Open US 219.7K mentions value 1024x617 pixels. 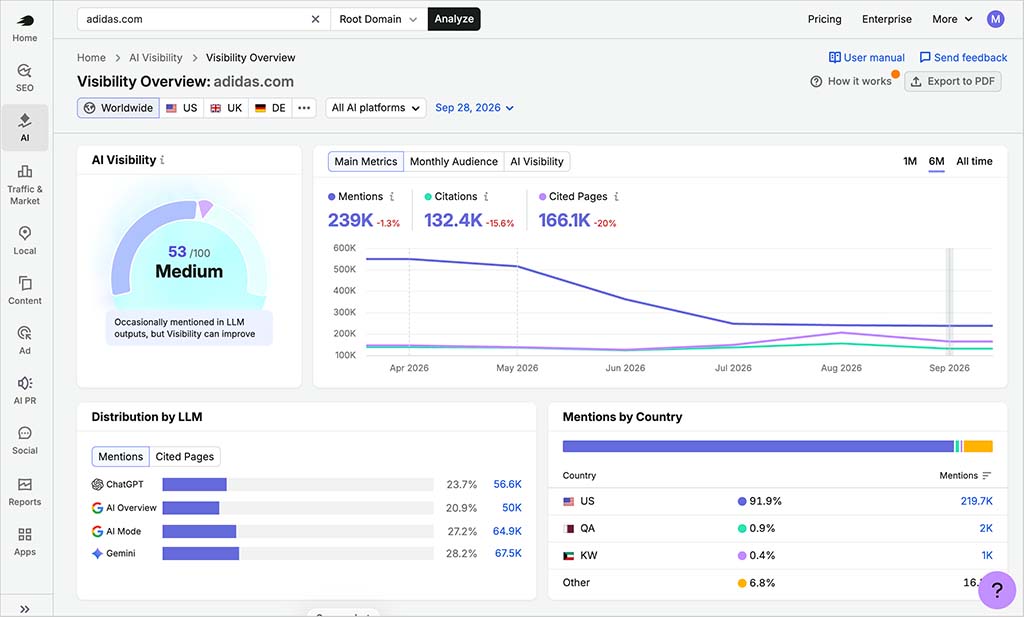pos(976,501)
